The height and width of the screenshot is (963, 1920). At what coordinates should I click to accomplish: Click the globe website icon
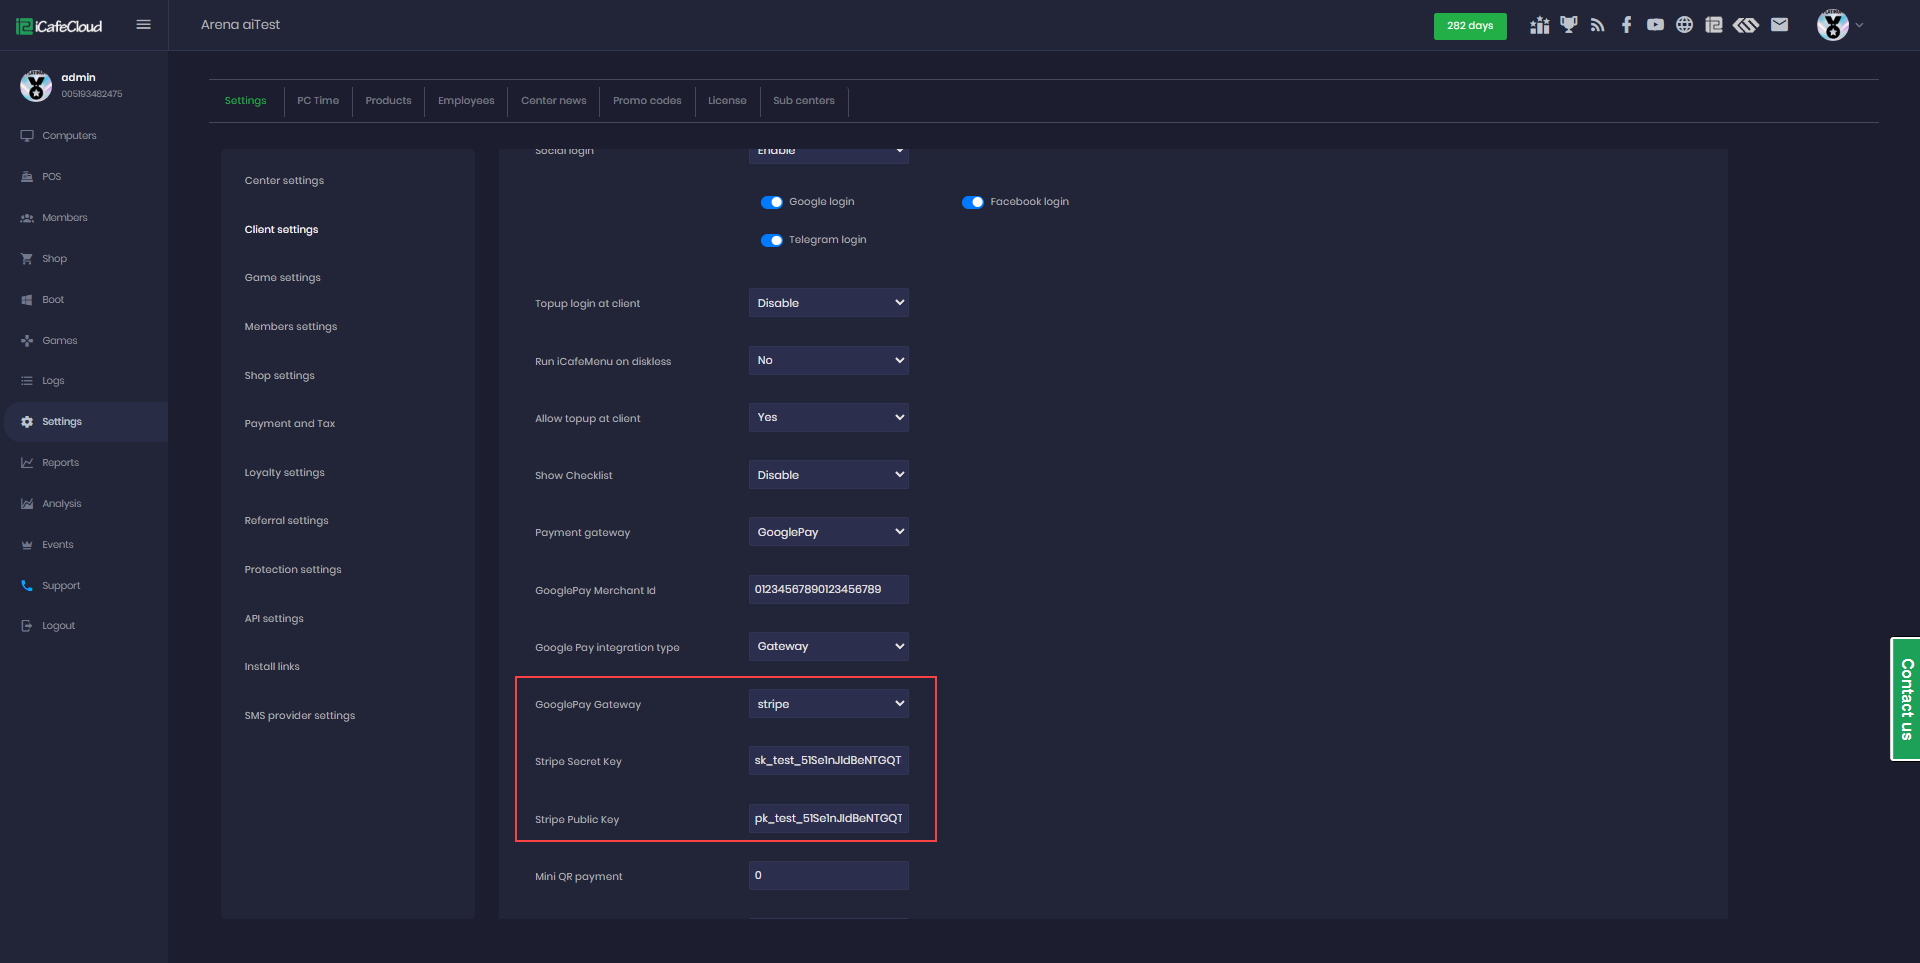(x=1684, y=25)
